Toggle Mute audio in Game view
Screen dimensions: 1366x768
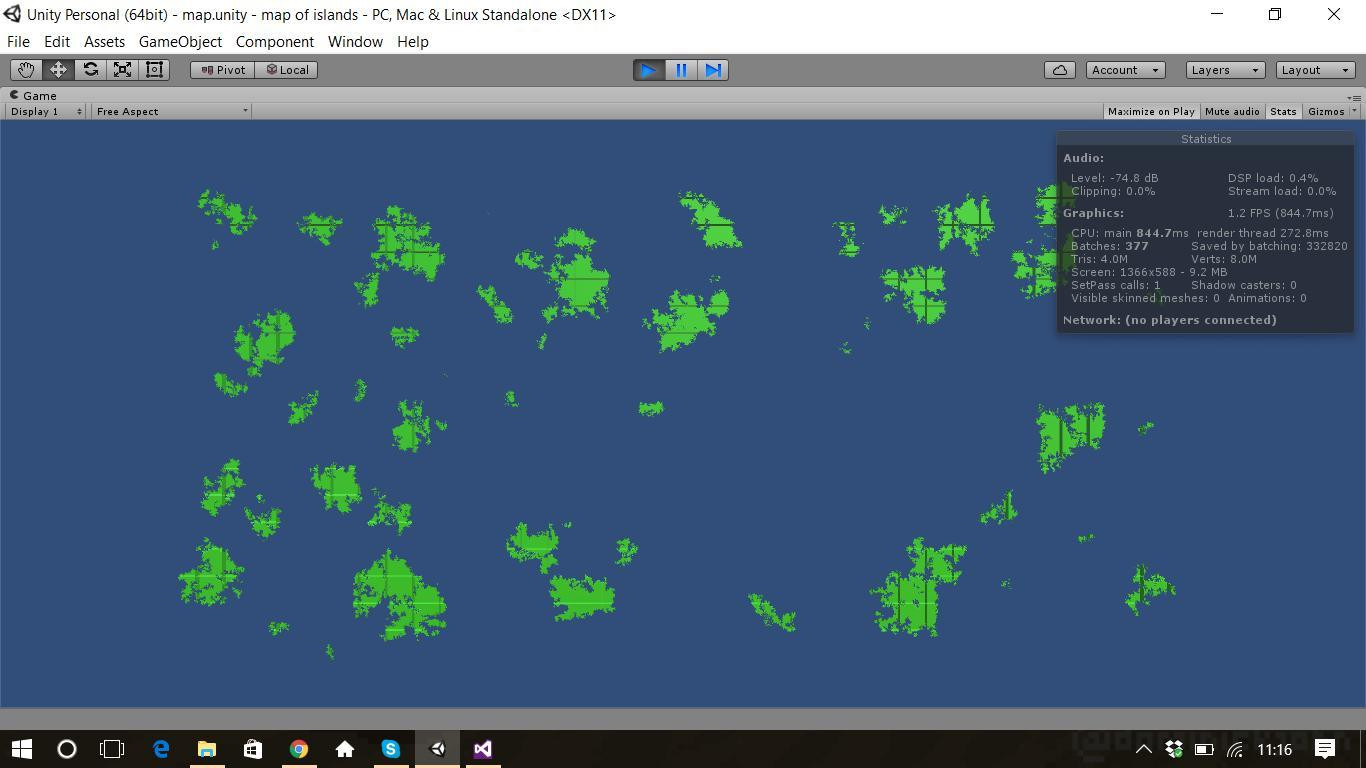coord(1232,111)
